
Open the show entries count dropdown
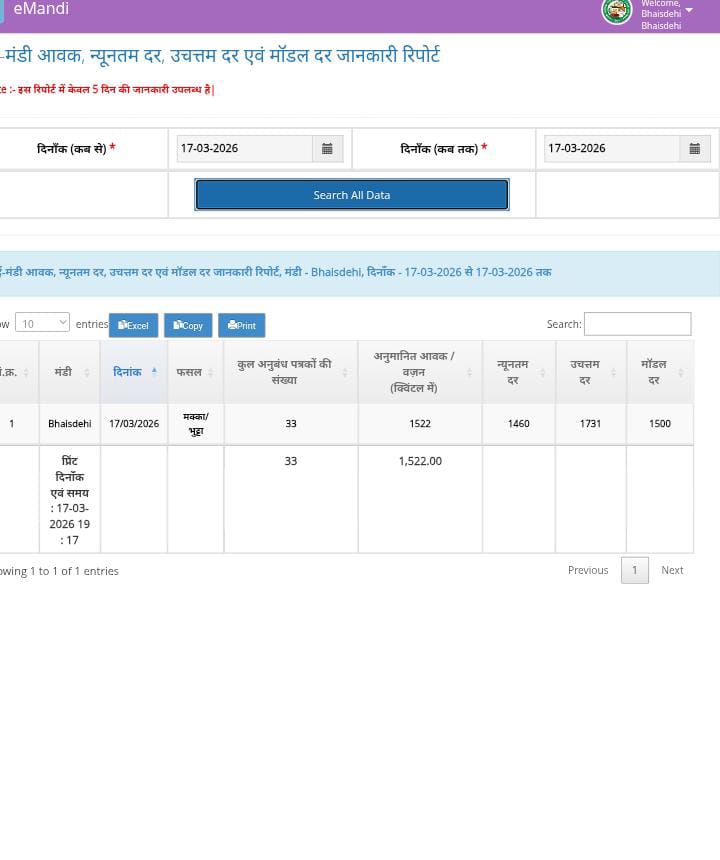42,322
